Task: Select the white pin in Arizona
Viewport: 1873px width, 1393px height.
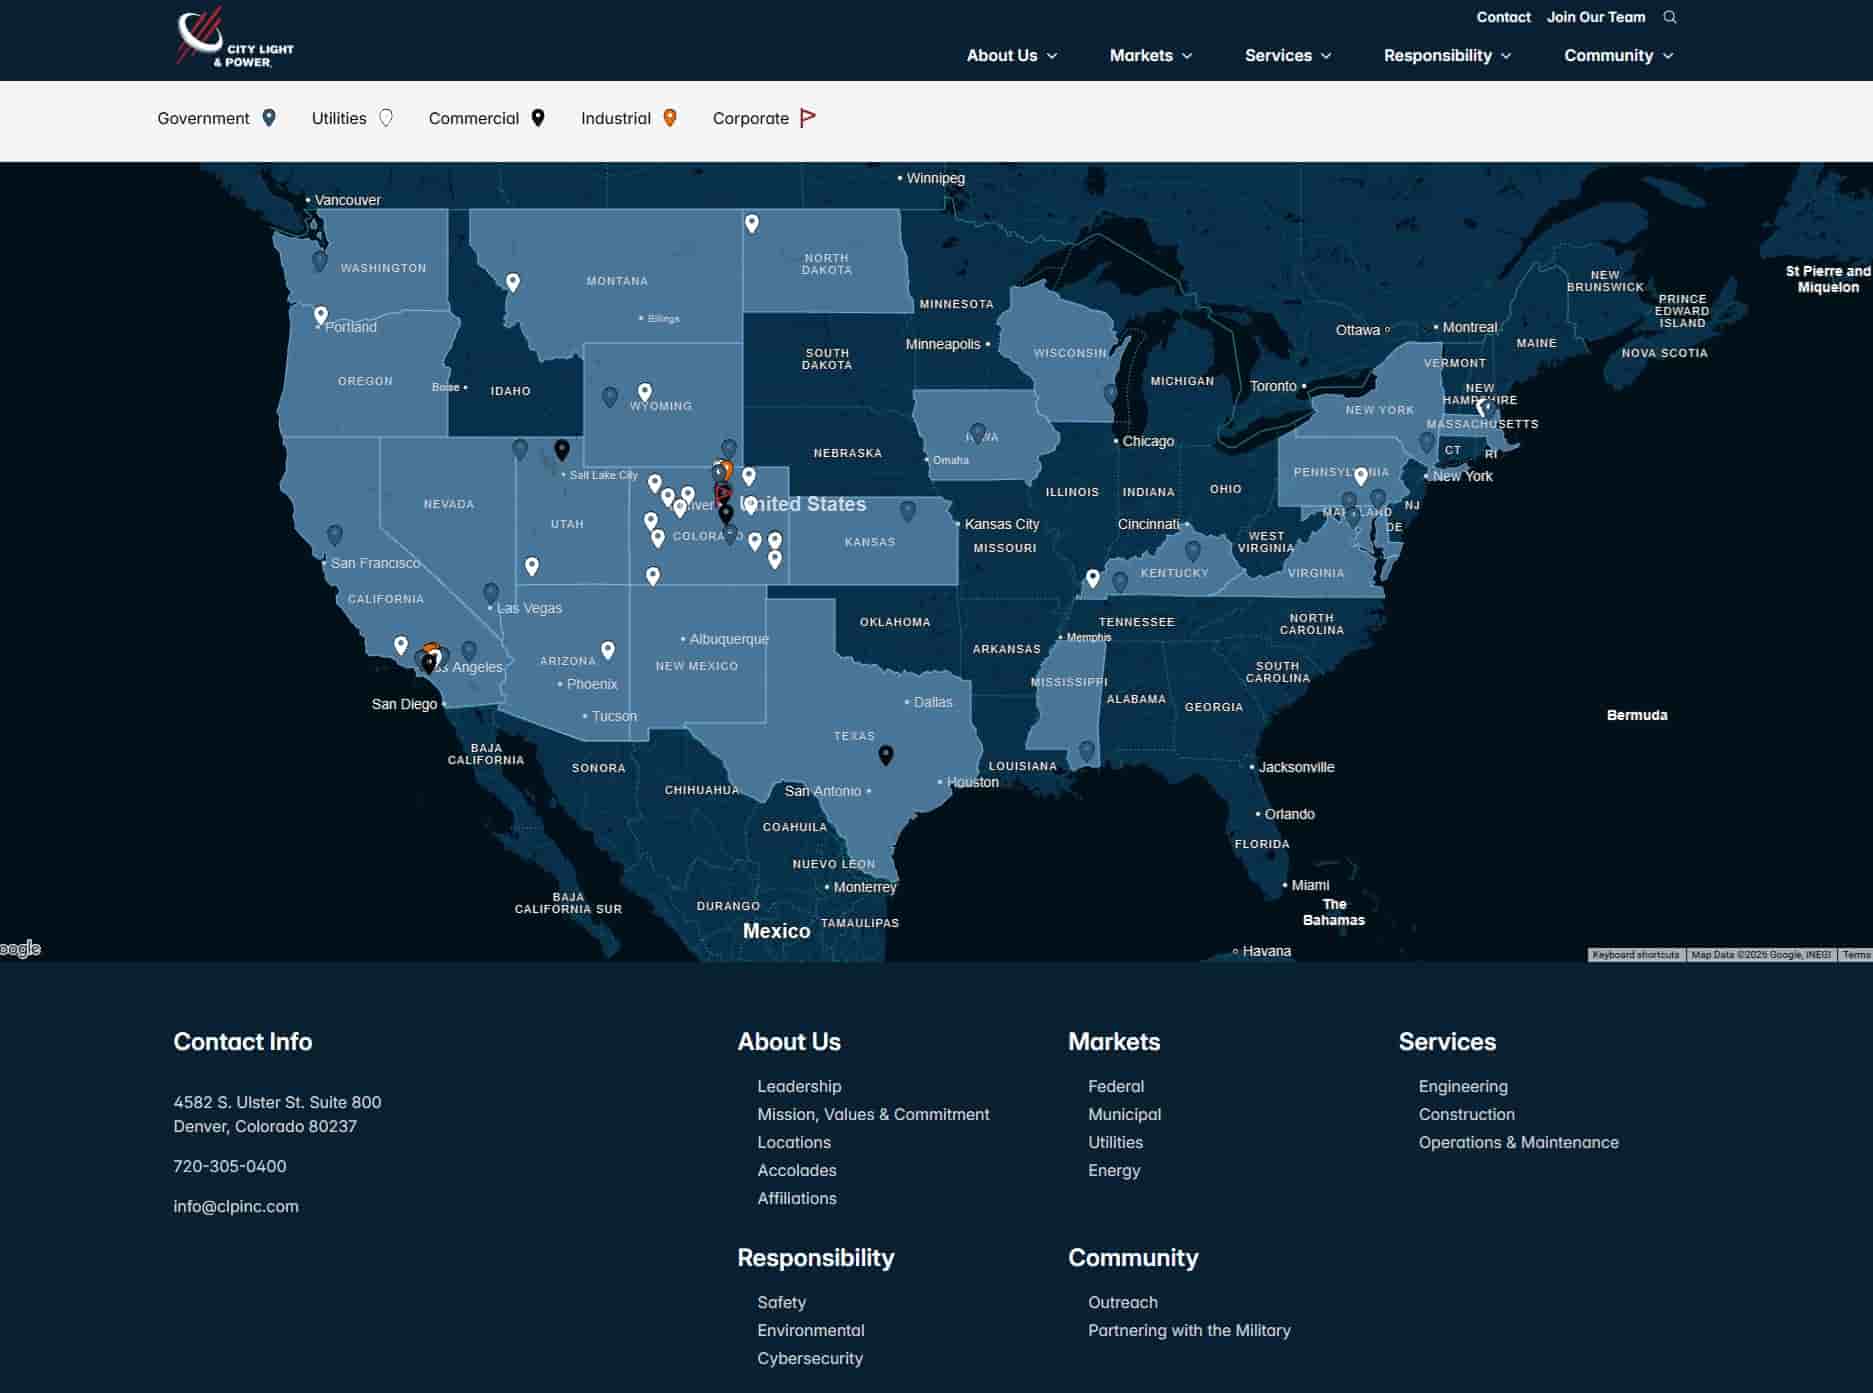Action: pos(608,650)
